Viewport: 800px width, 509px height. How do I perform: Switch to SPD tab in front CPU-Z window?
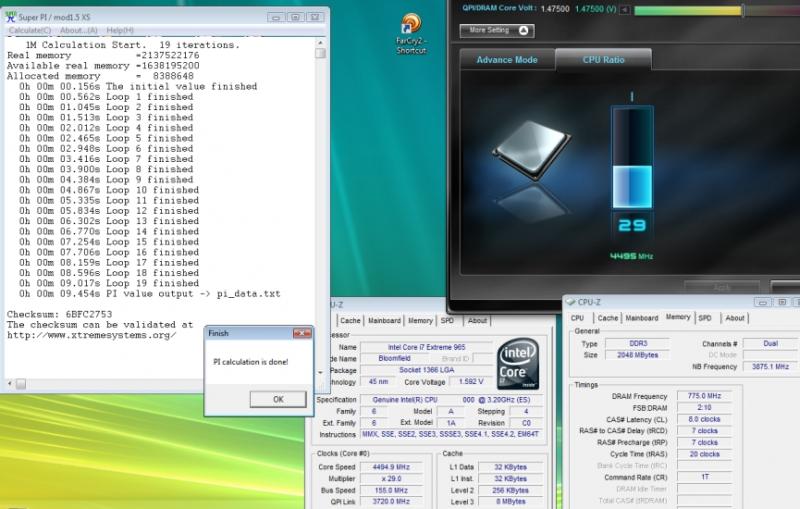click(705, 318)
